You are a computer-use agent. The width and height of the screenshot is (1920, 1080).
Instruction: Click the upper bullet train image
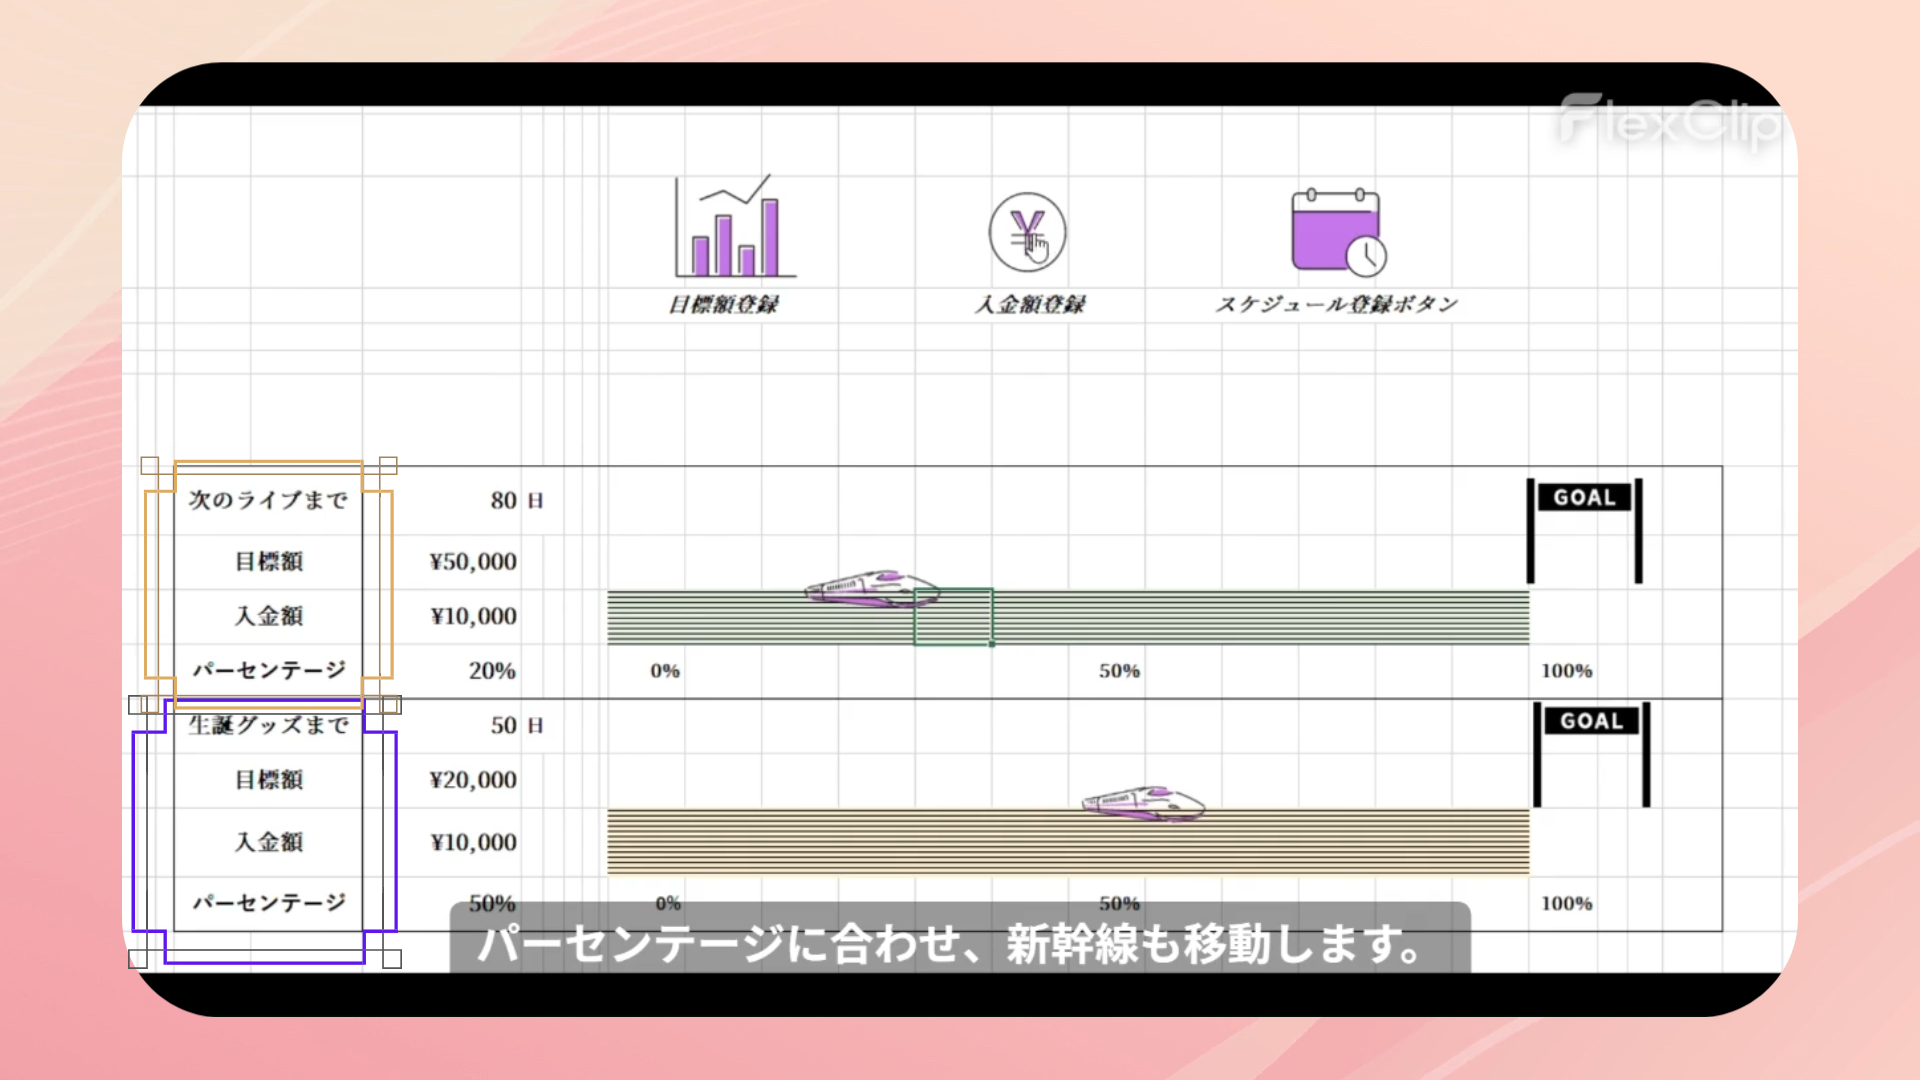point(872,589)
